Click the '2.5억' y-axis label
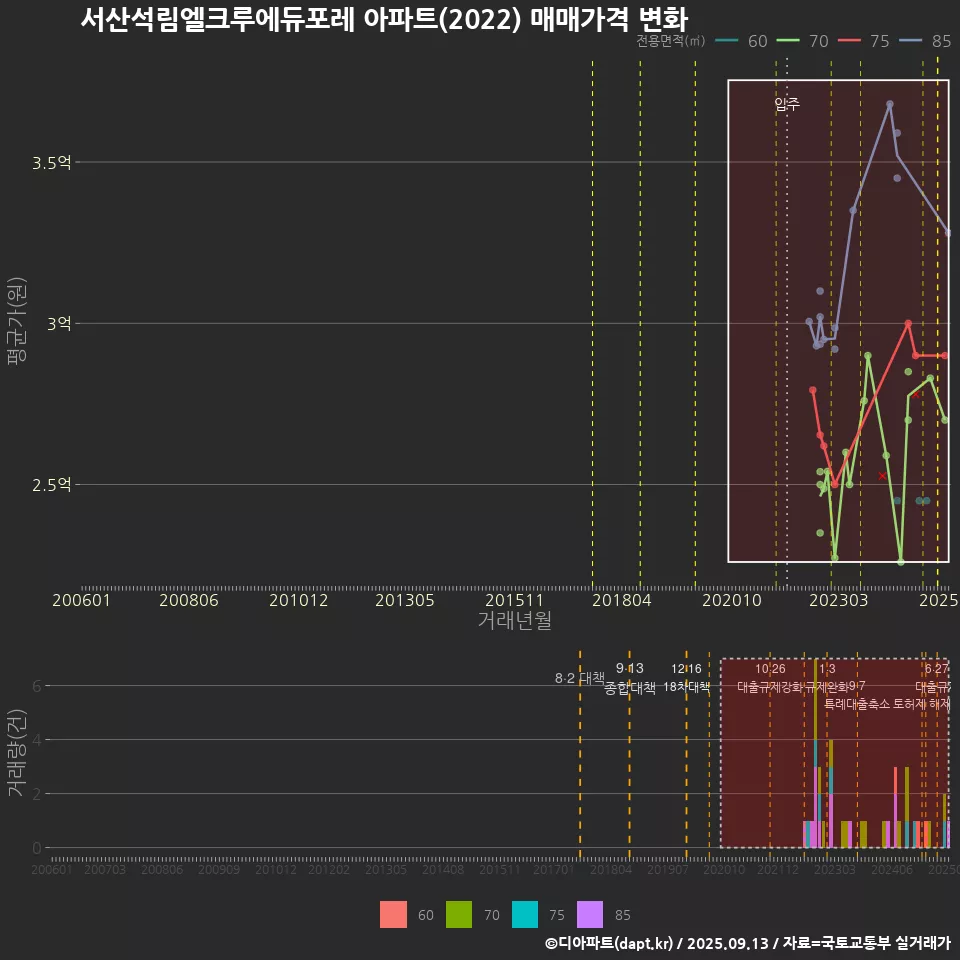The height and width of the screenshot is (960, 960). point(52,485)
